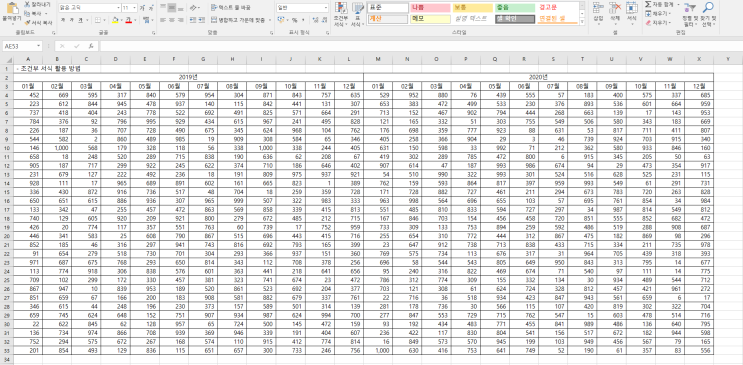Click Merge and Center button
743x365 pixels.
[x=238, y=20]
